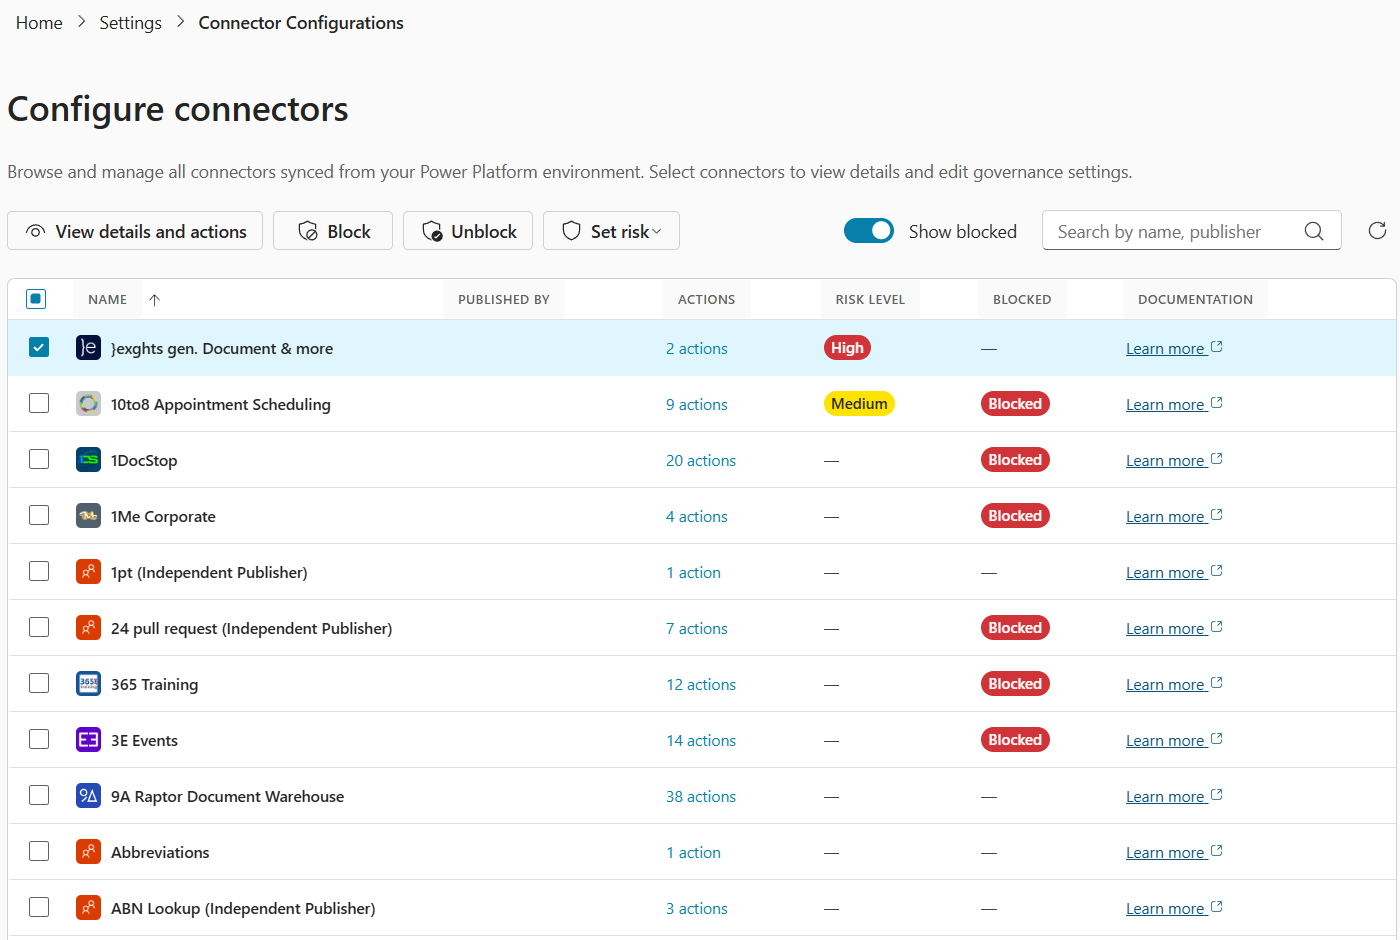Click the 24 pull request connector icon

[88, 627]
